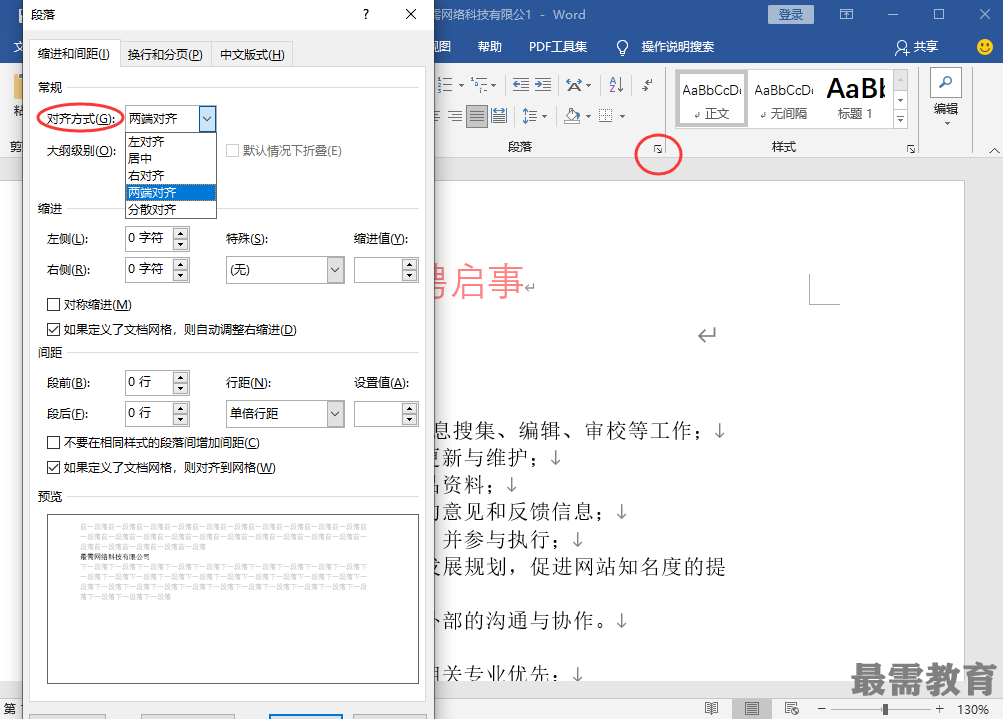Open the PDF工具集 ribbon tab

coord(558,47)
